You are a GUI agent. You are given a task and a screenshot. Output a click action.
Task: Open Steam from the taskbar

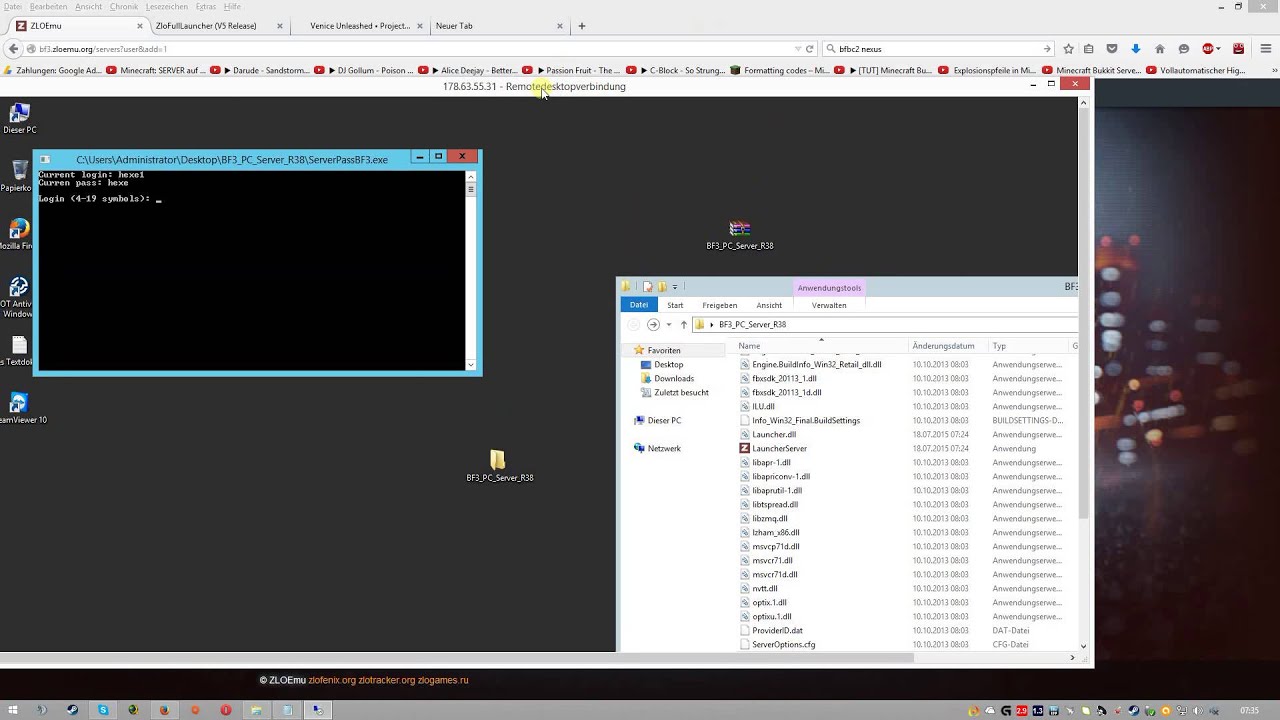[x=72, y=710]
